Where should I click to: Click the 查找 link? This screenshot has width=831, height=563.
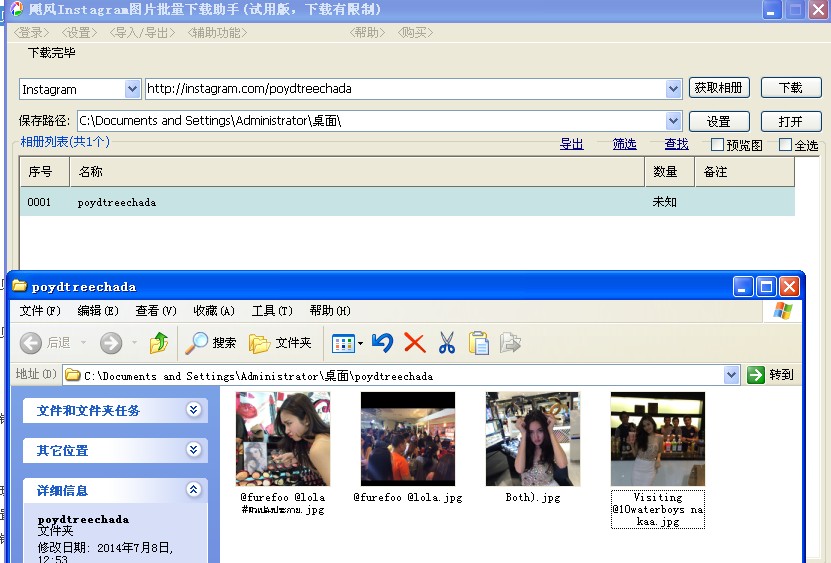point(676,144)
